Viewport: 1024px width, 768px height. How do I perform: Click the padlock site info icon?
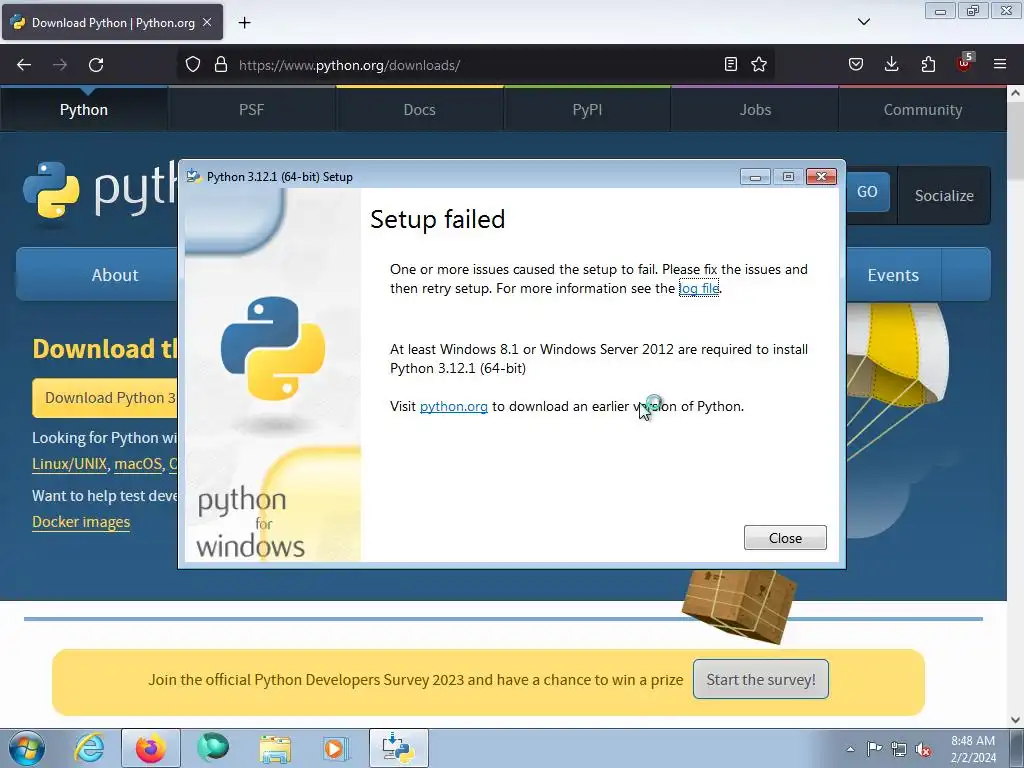point(221,65)
